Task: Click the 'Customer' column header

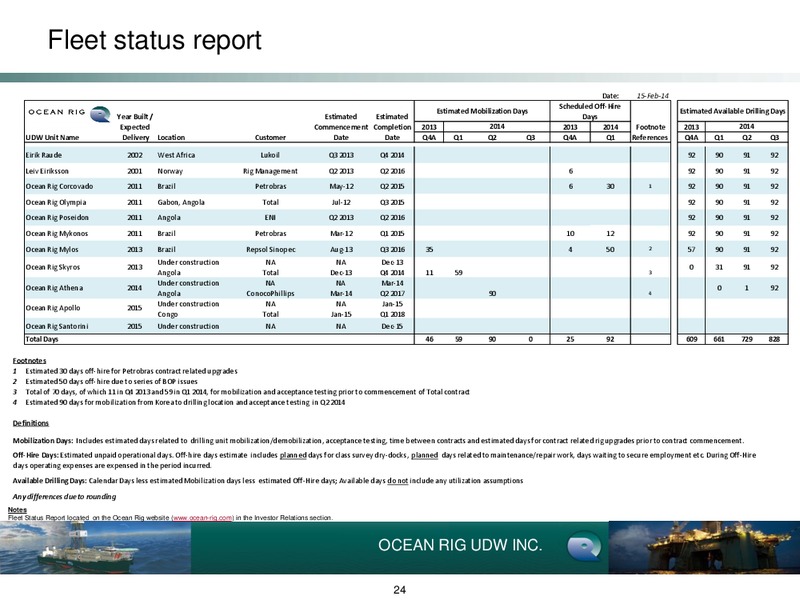Action: [x=270, y=137]
